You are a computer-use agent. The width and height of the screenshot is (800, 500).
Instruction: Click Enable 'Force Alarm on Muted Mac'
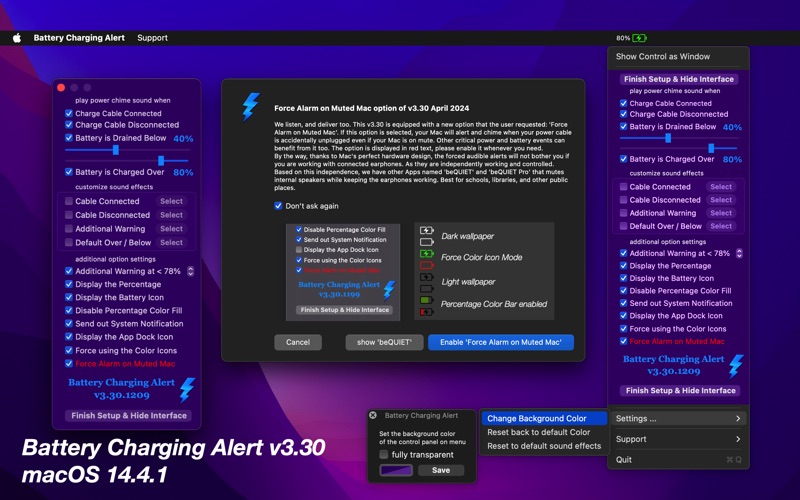coord(501,342)
